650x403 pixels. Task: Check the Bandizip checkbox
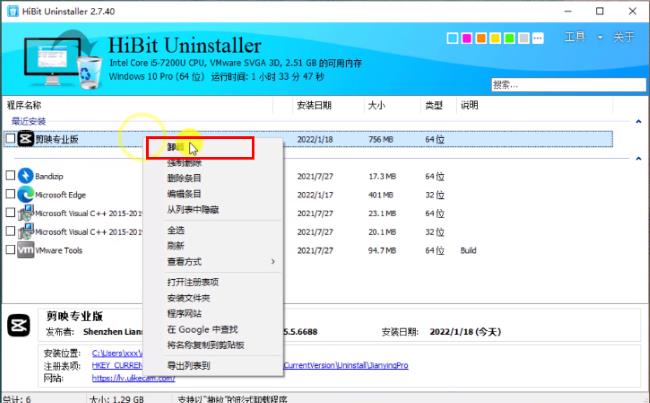[x=10, y=175]
